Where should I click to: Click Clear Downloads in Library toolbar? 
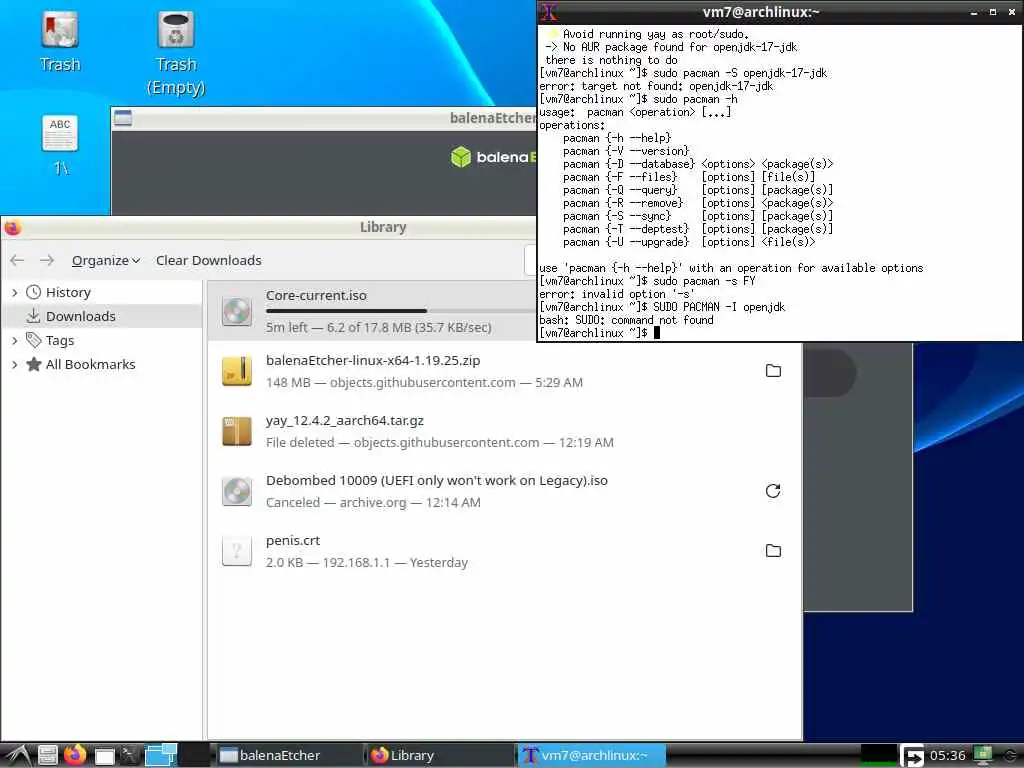pyautogui.click(x=208, y=260)
